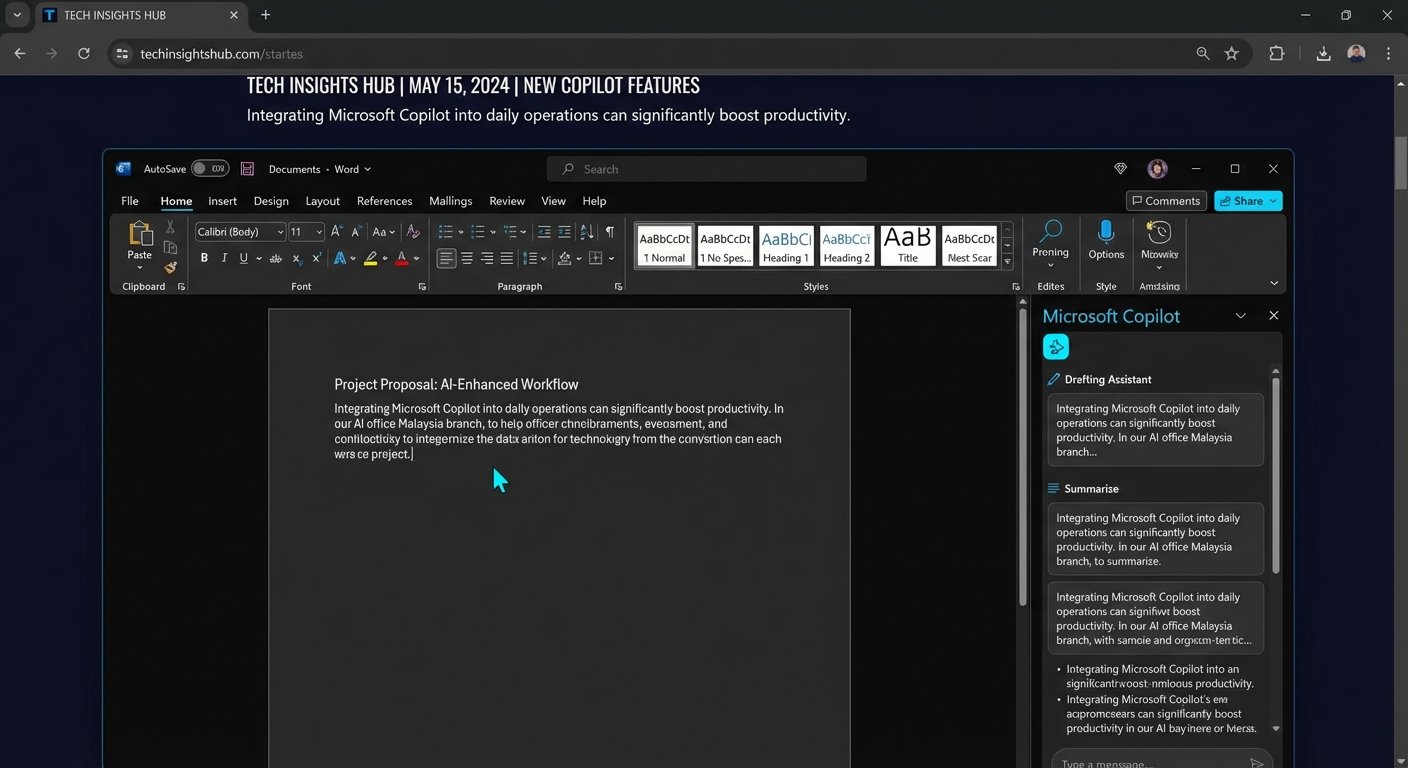Click the Sort icon in the Paragraph group

tap(587, 231)
